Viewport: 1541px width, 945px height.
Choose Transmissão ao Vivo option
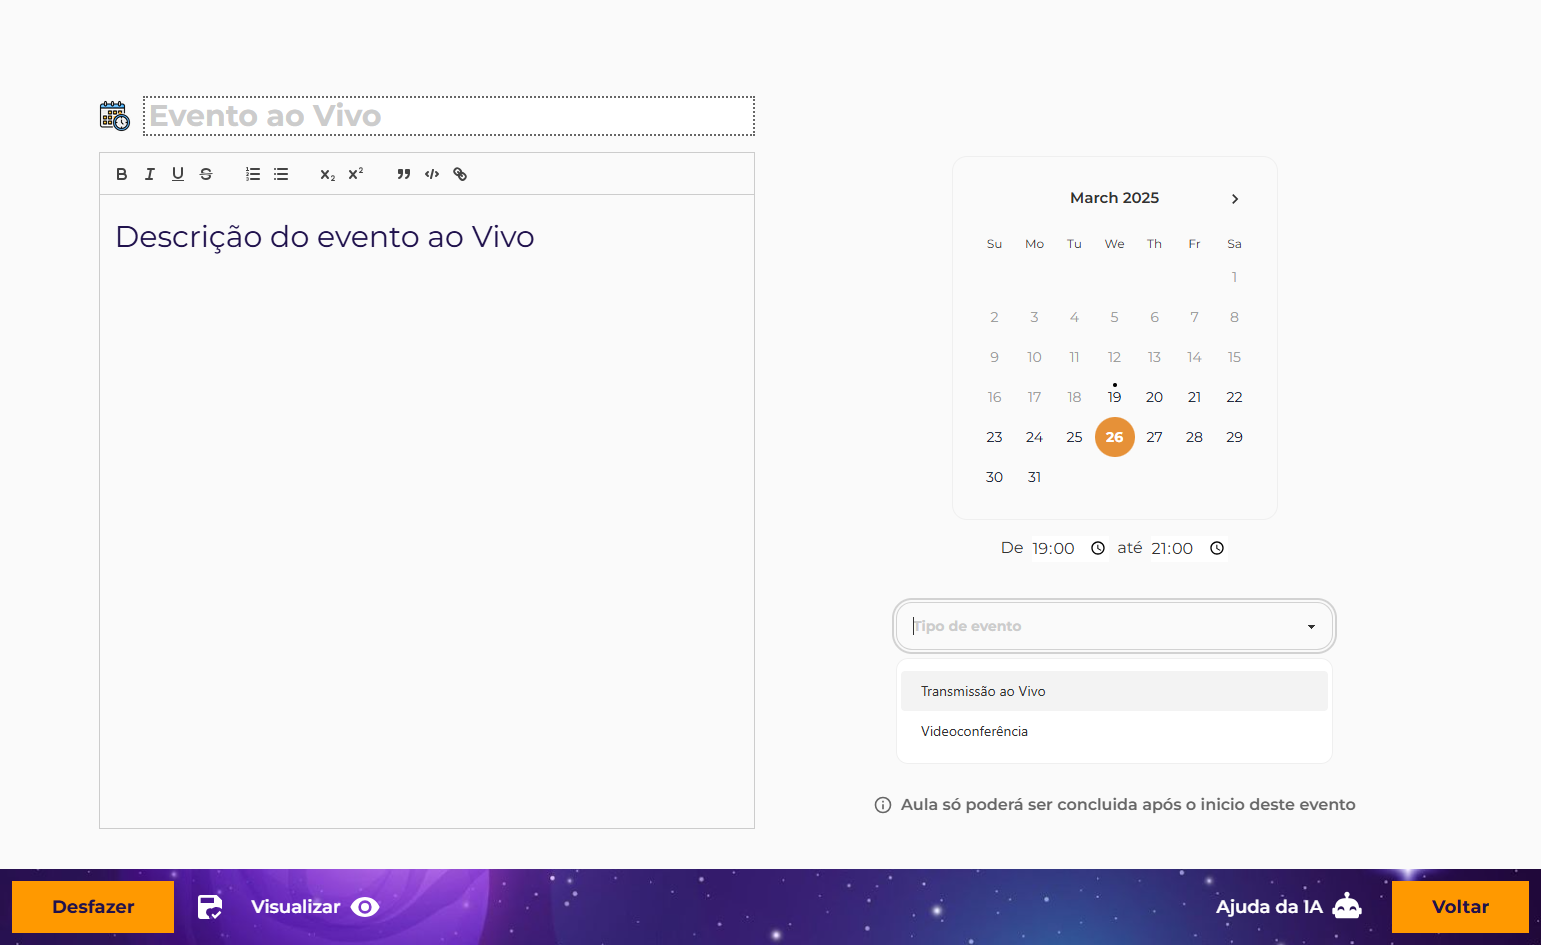(x=1114, y=691)
